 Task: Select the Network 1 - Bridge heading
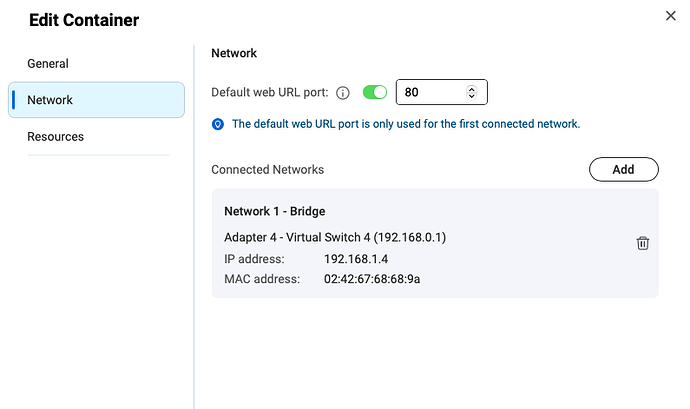pyautogui.click(x=274, y=211)
